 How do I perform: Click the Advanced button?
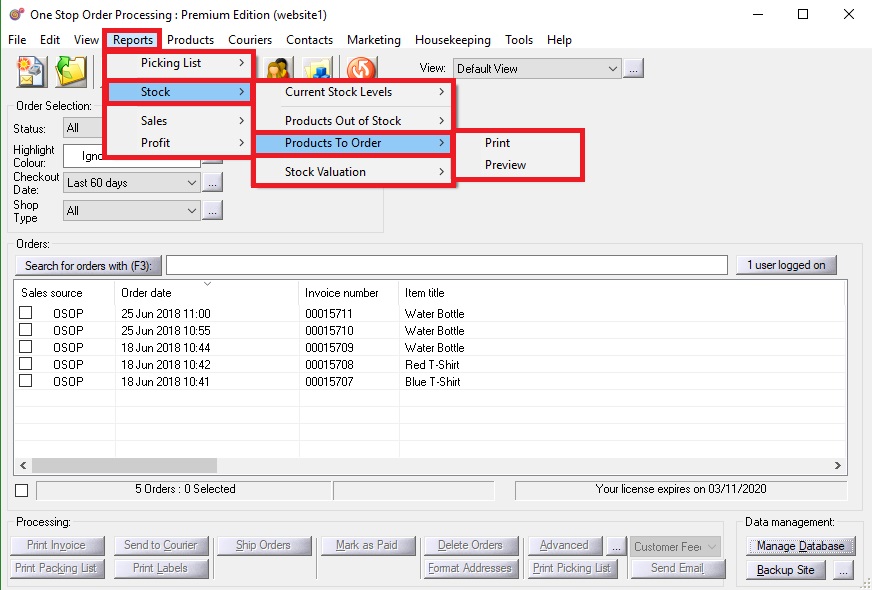click(564, 546)
